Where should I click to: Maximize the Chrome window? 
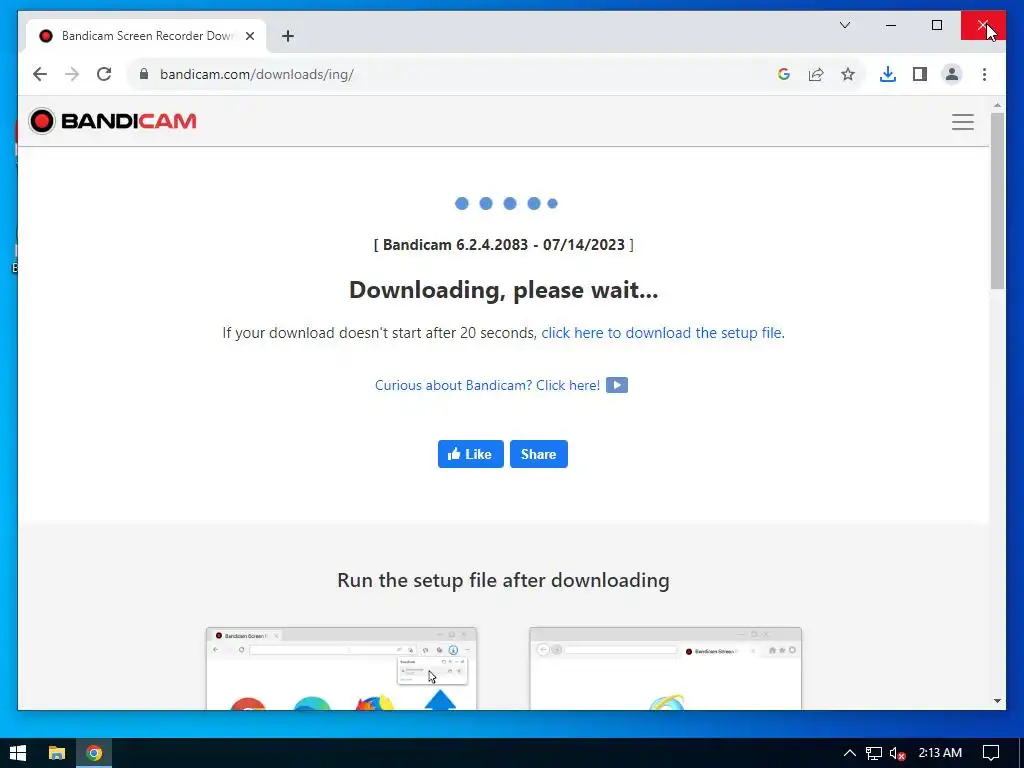point(936,25)
